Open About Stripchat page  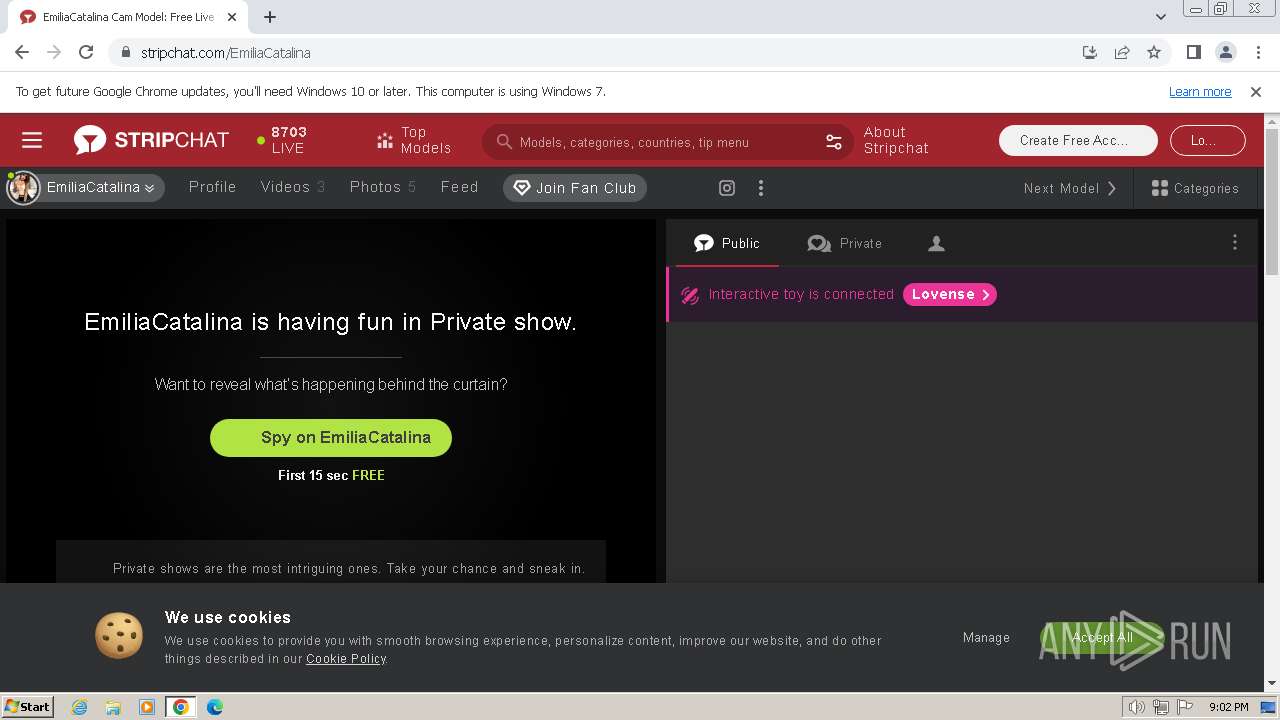896,140
